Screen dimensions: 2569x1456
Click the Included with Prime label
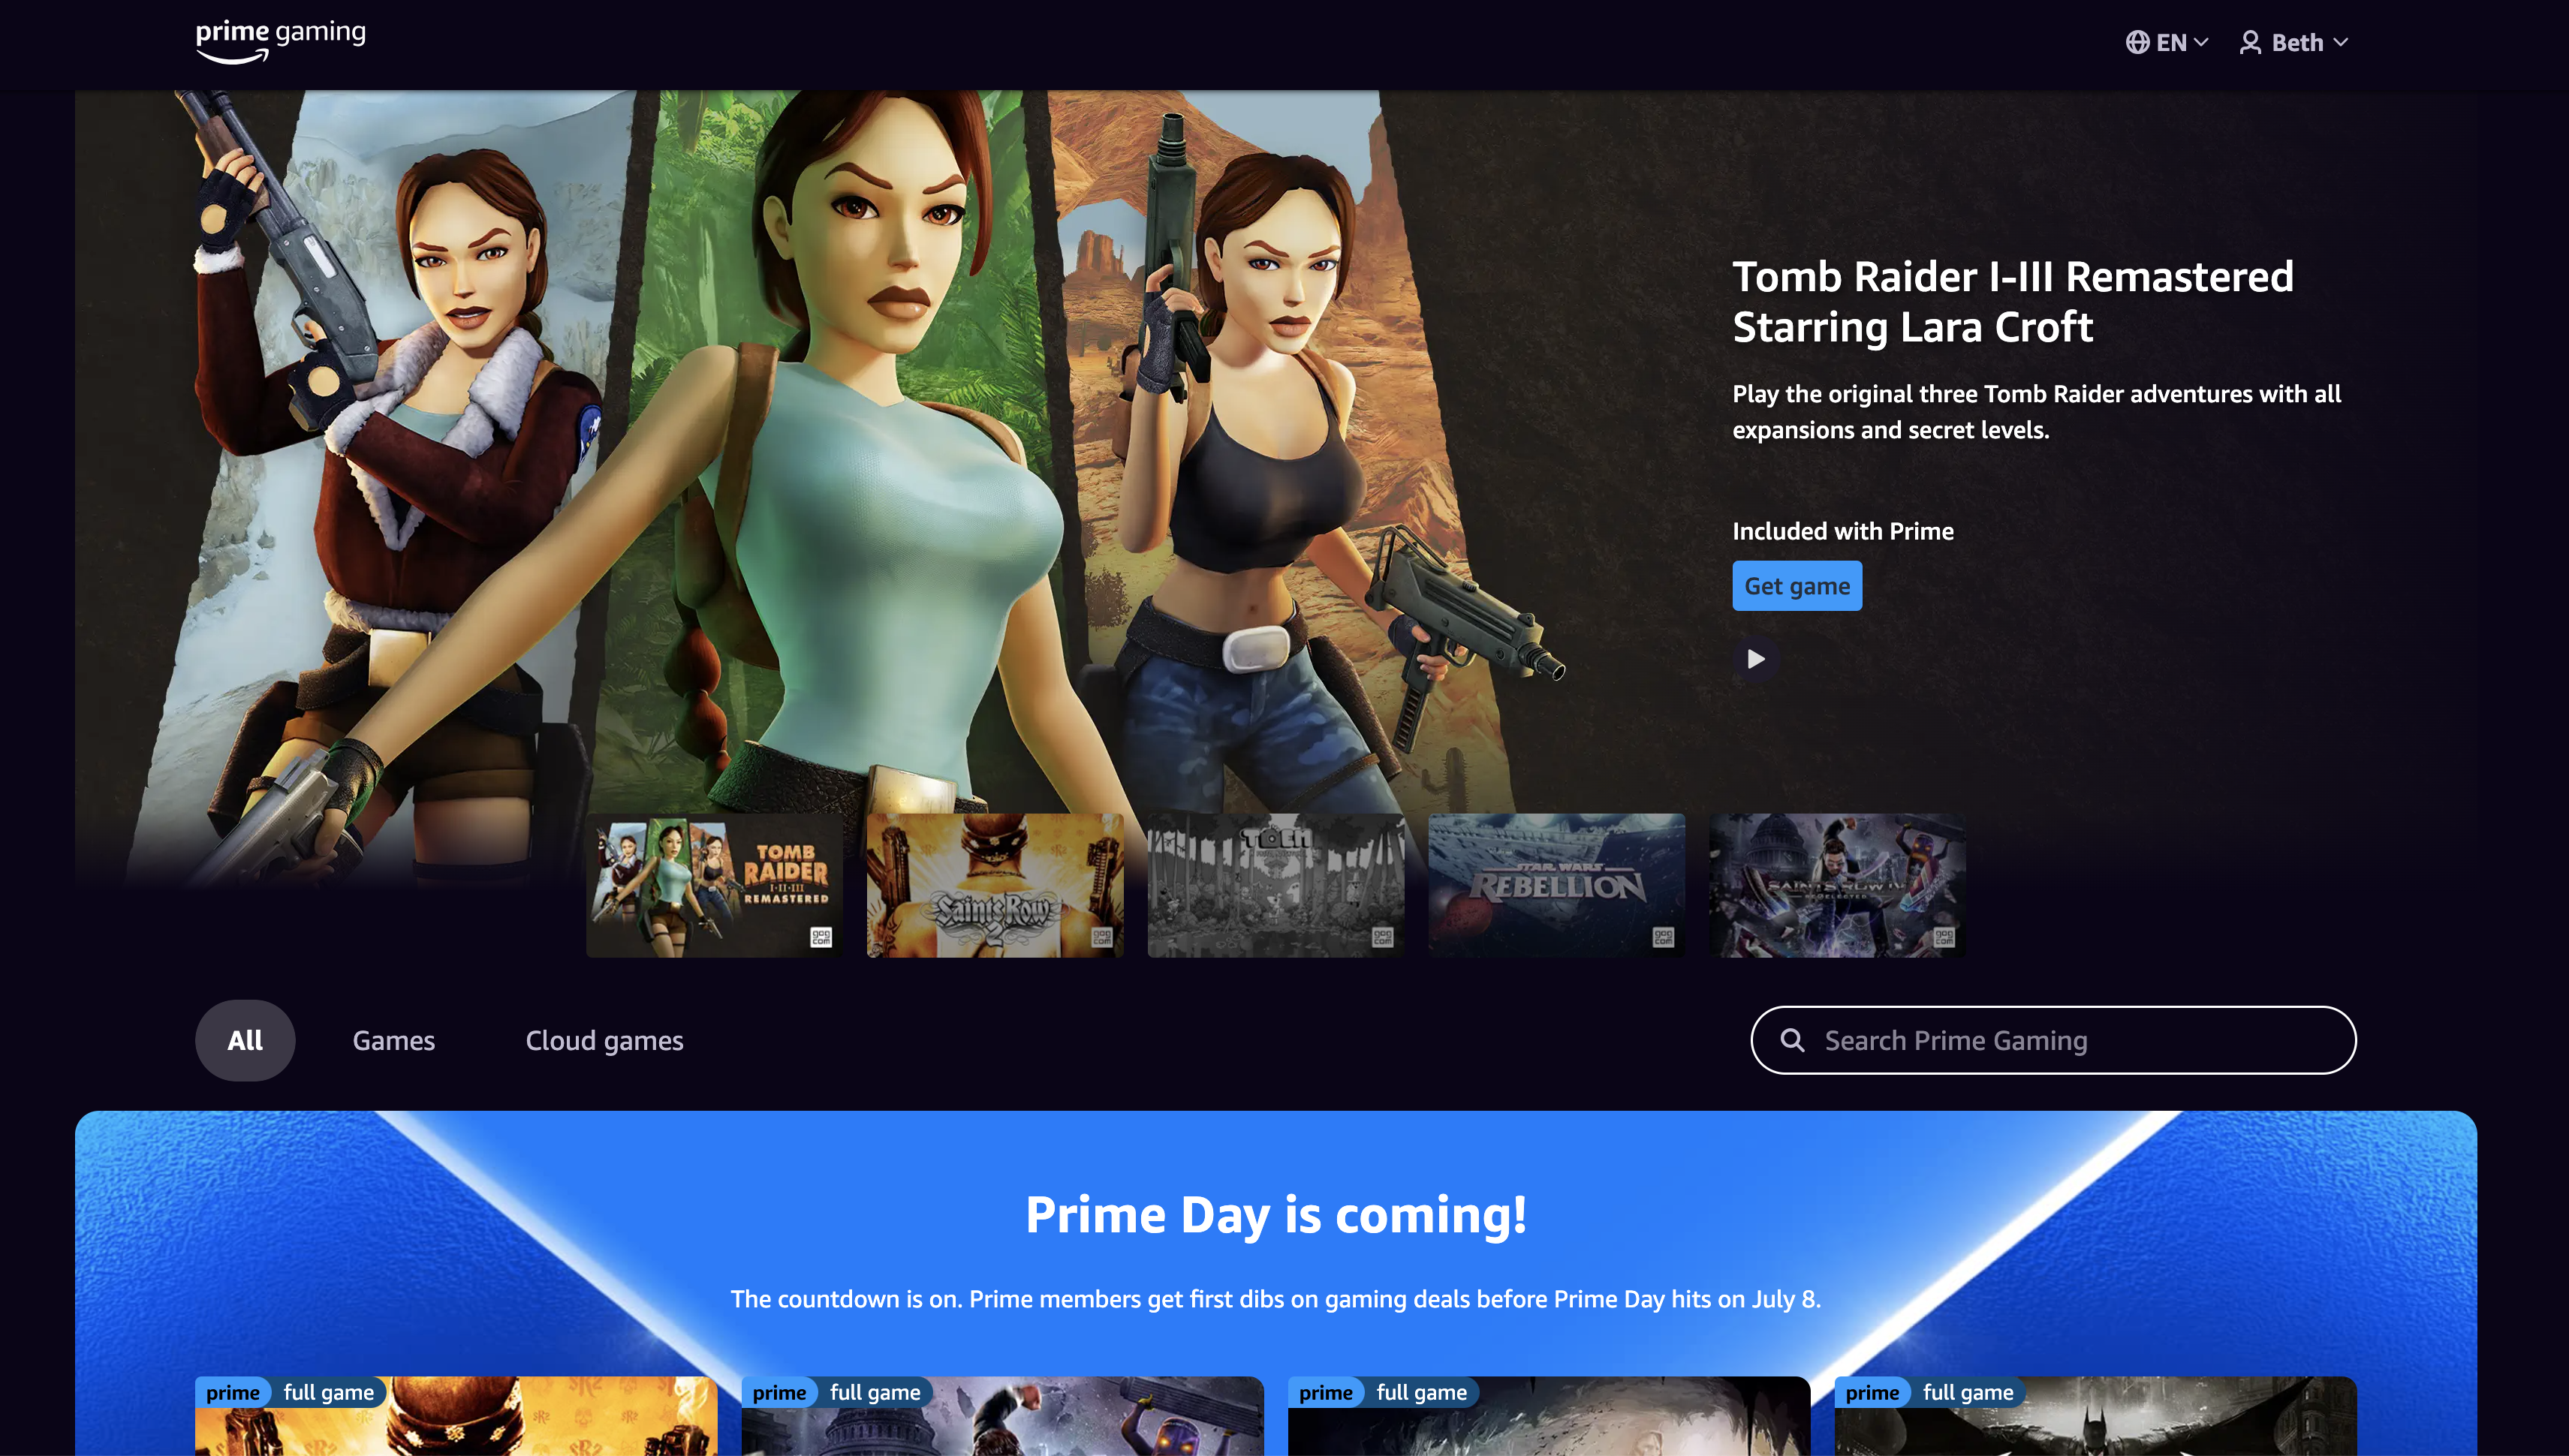pos(1843,531)
